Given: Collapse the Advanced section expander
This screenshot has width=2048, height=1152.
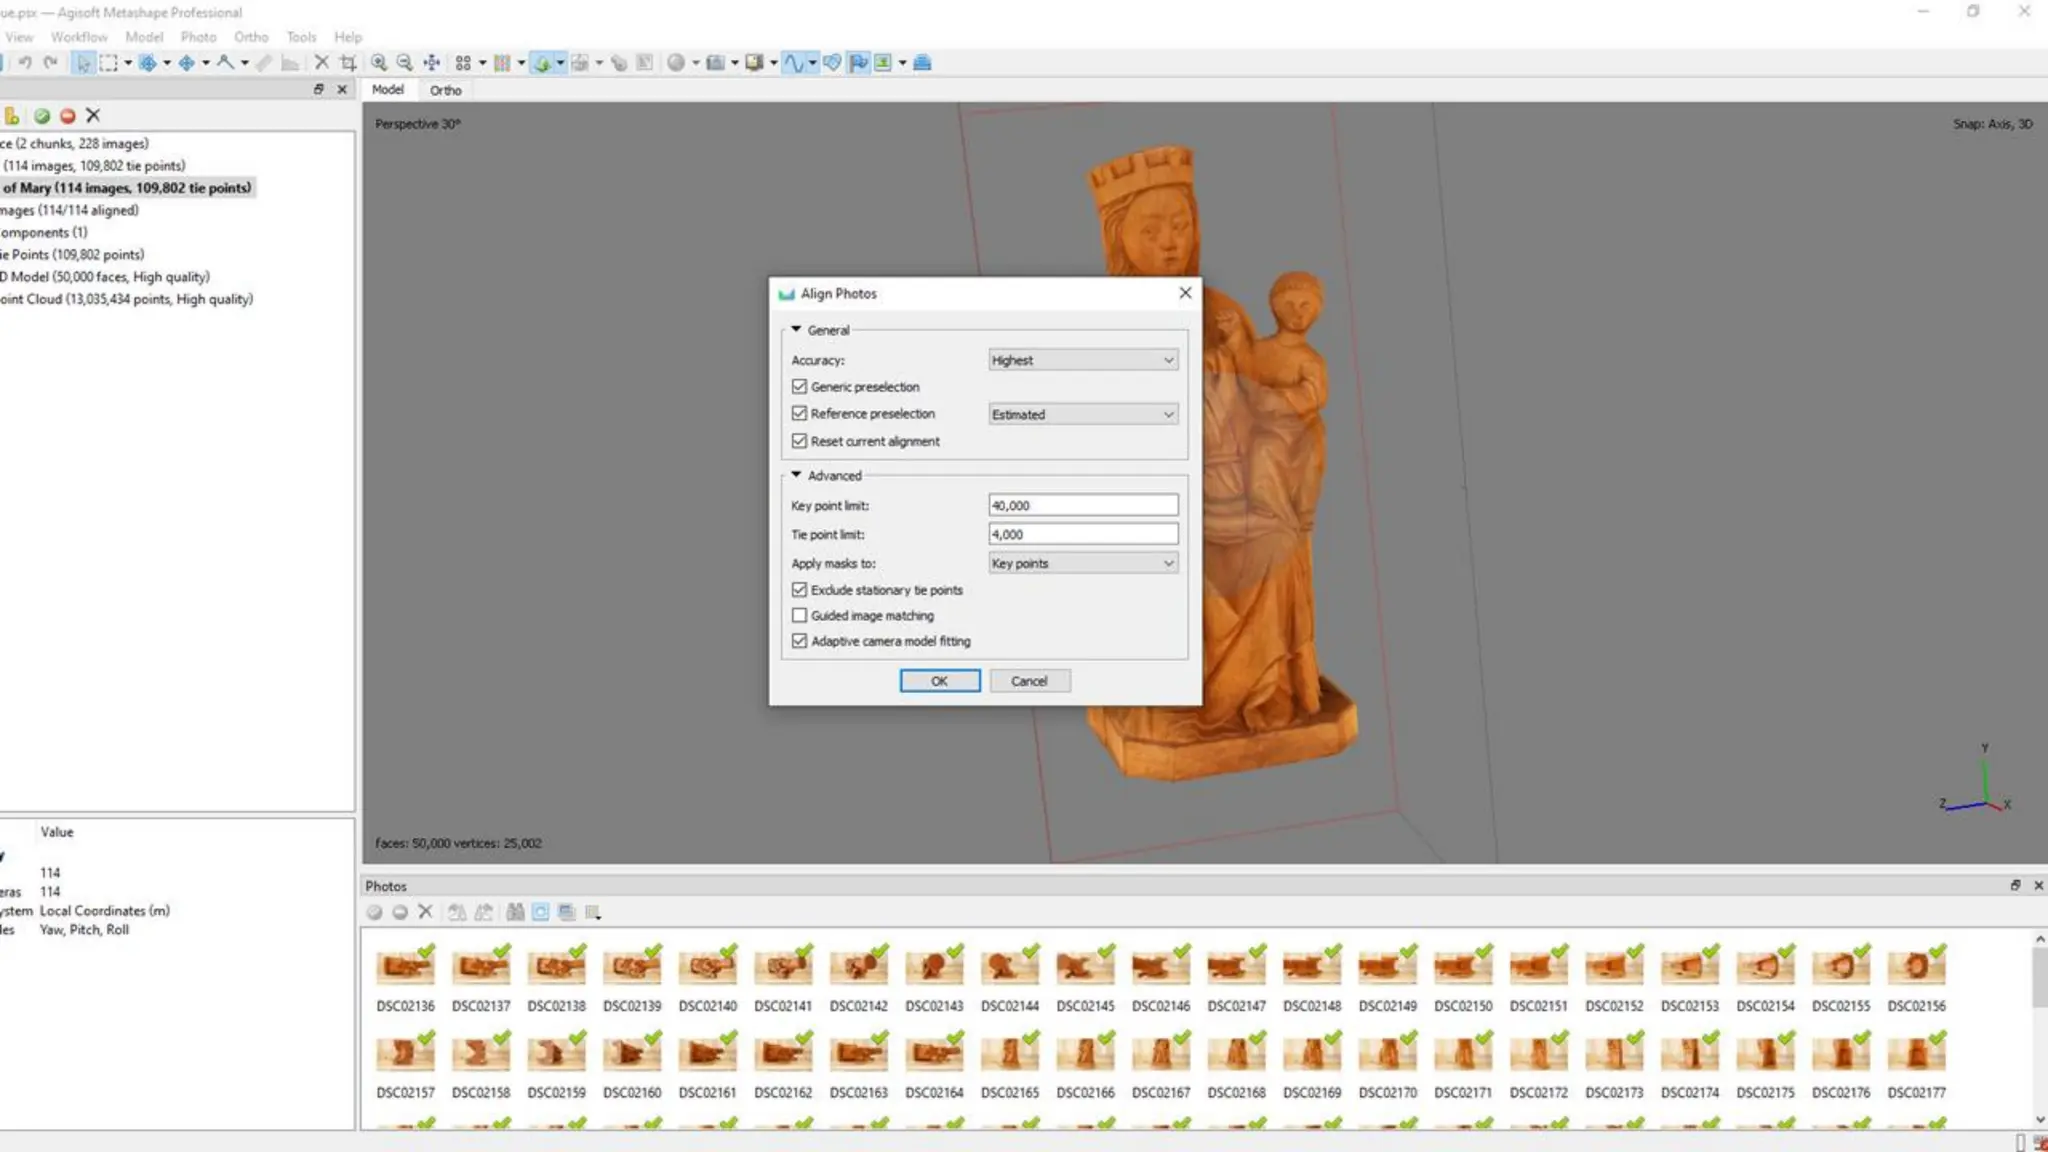Looking at the screenshot, I should point(796,475).
